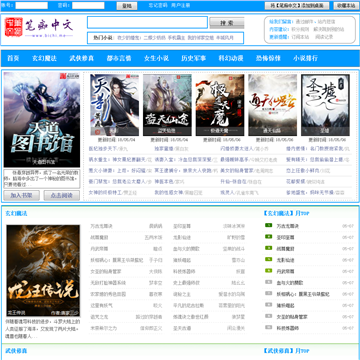Open 女皇的贴身管家 in the 月TOP list
This screenshot has height=360, width=360.
(x=292, y=317)
